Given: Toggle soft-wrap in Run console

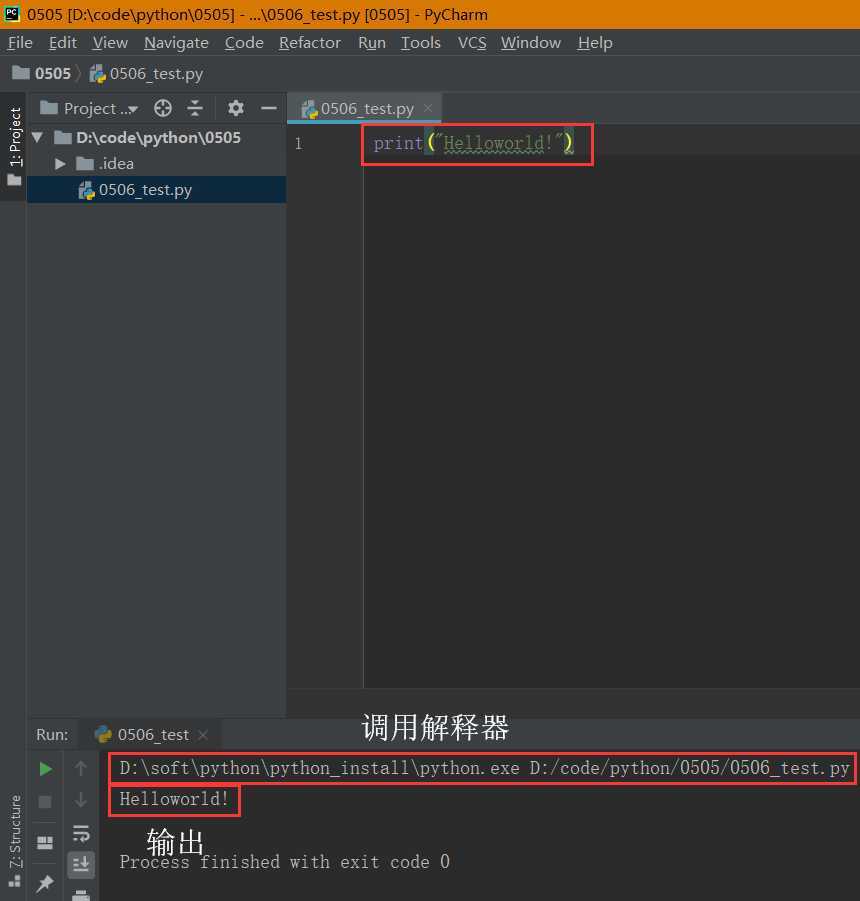Looking at the screenshot, I should 80,833.
